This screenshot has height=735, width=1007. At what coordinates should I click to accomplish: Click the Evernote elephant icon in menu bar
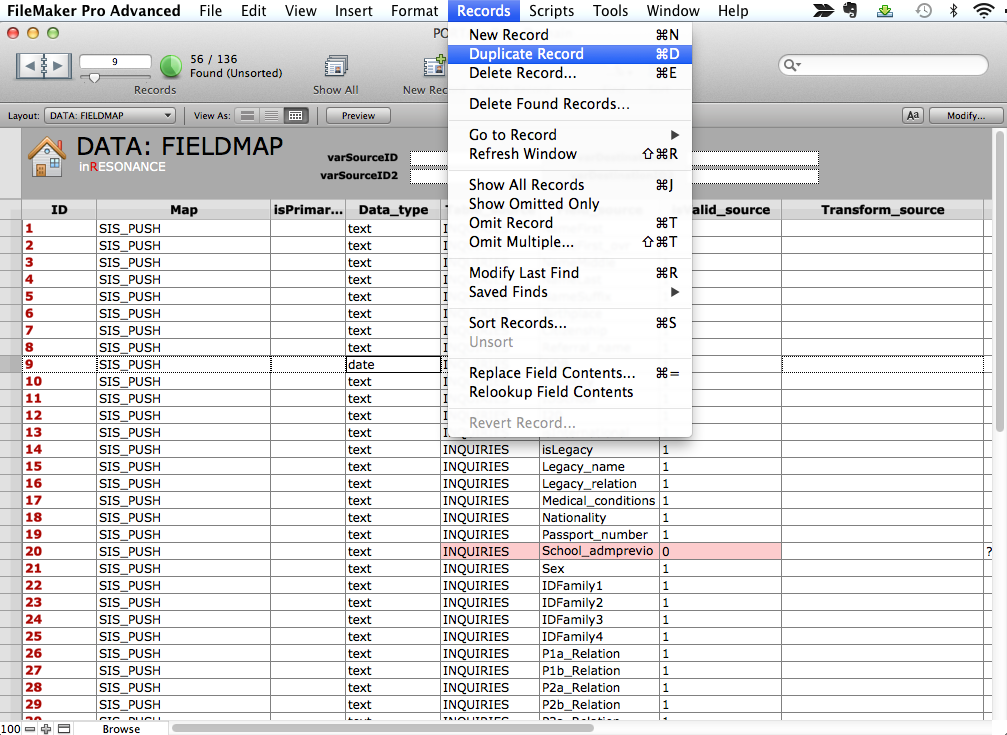pyautogui.click(x=851, y=10)
